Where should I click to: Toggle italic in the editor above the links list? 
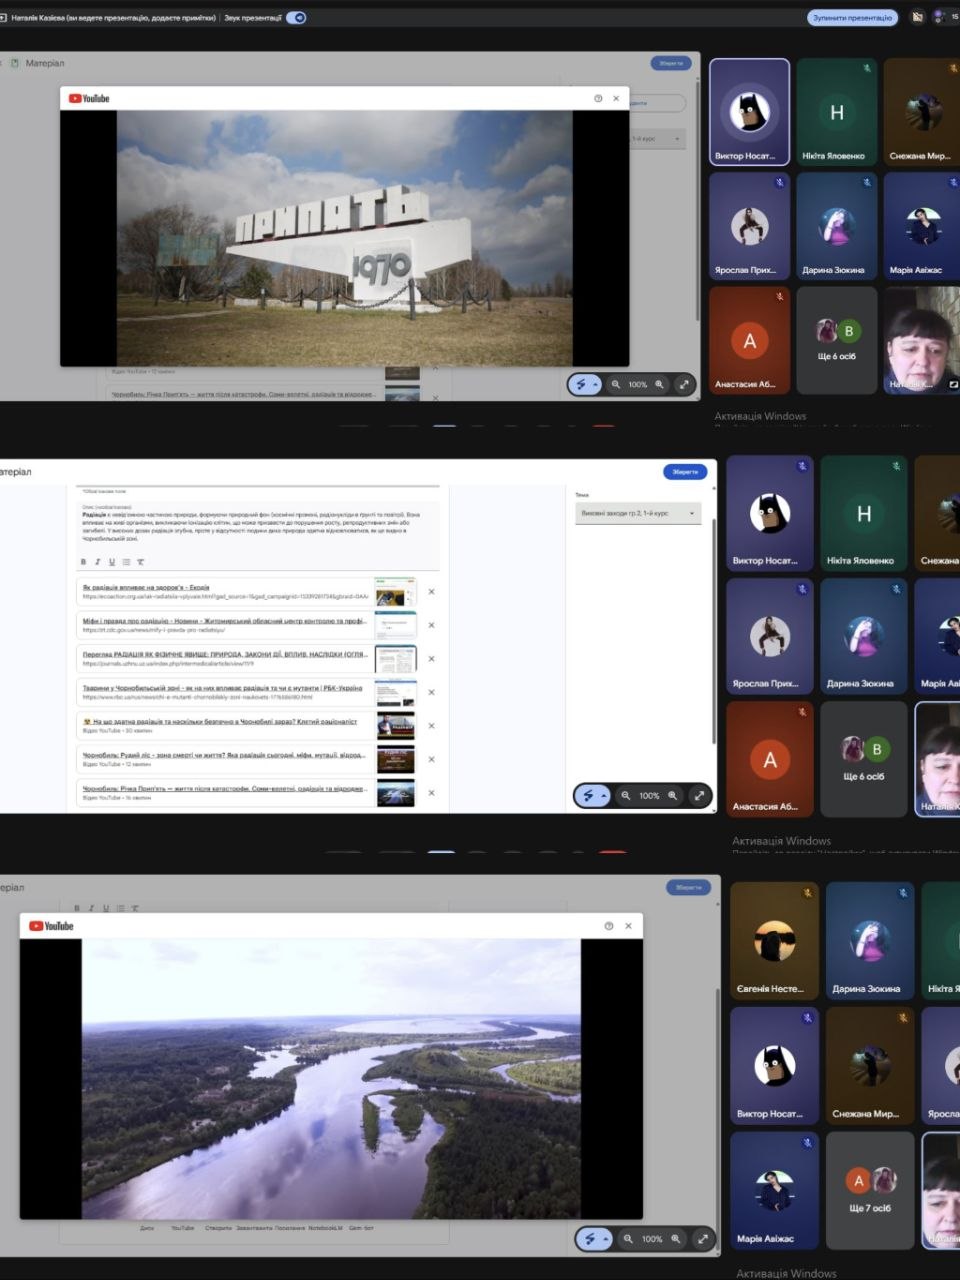97,562
